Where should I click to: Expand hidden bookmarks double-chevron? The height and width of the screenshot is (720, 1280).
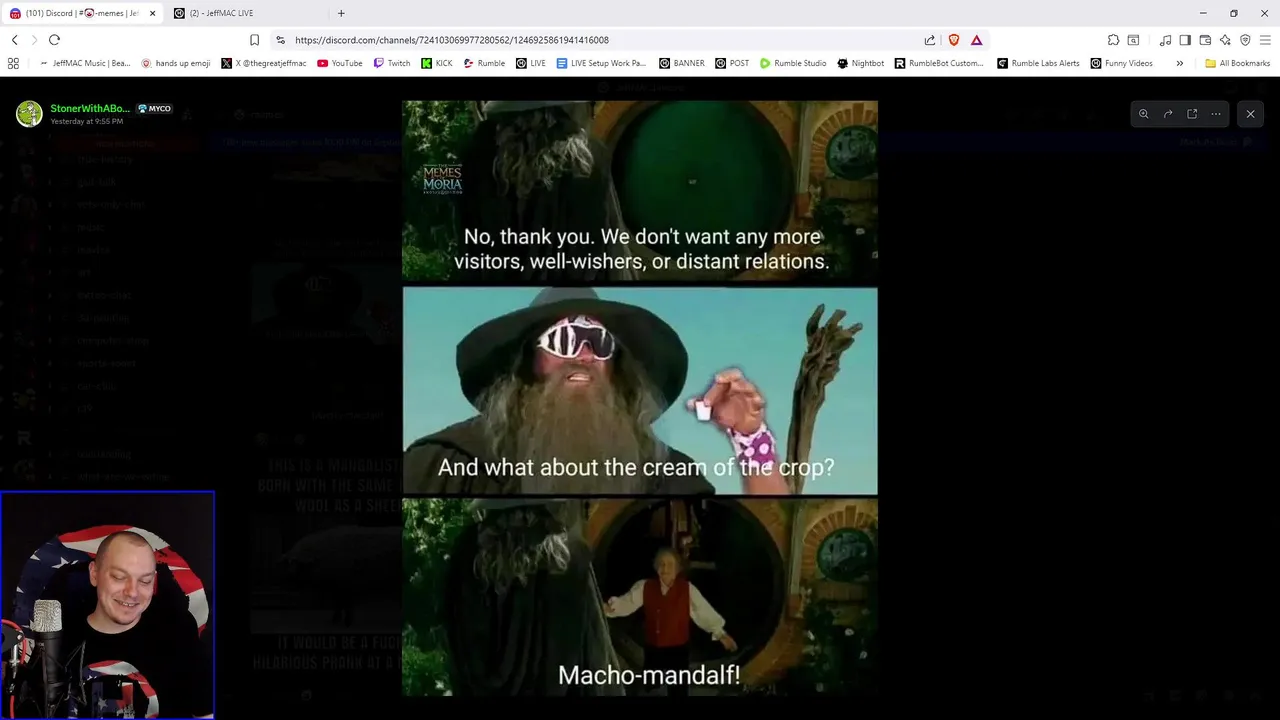tap(1180, 63)
